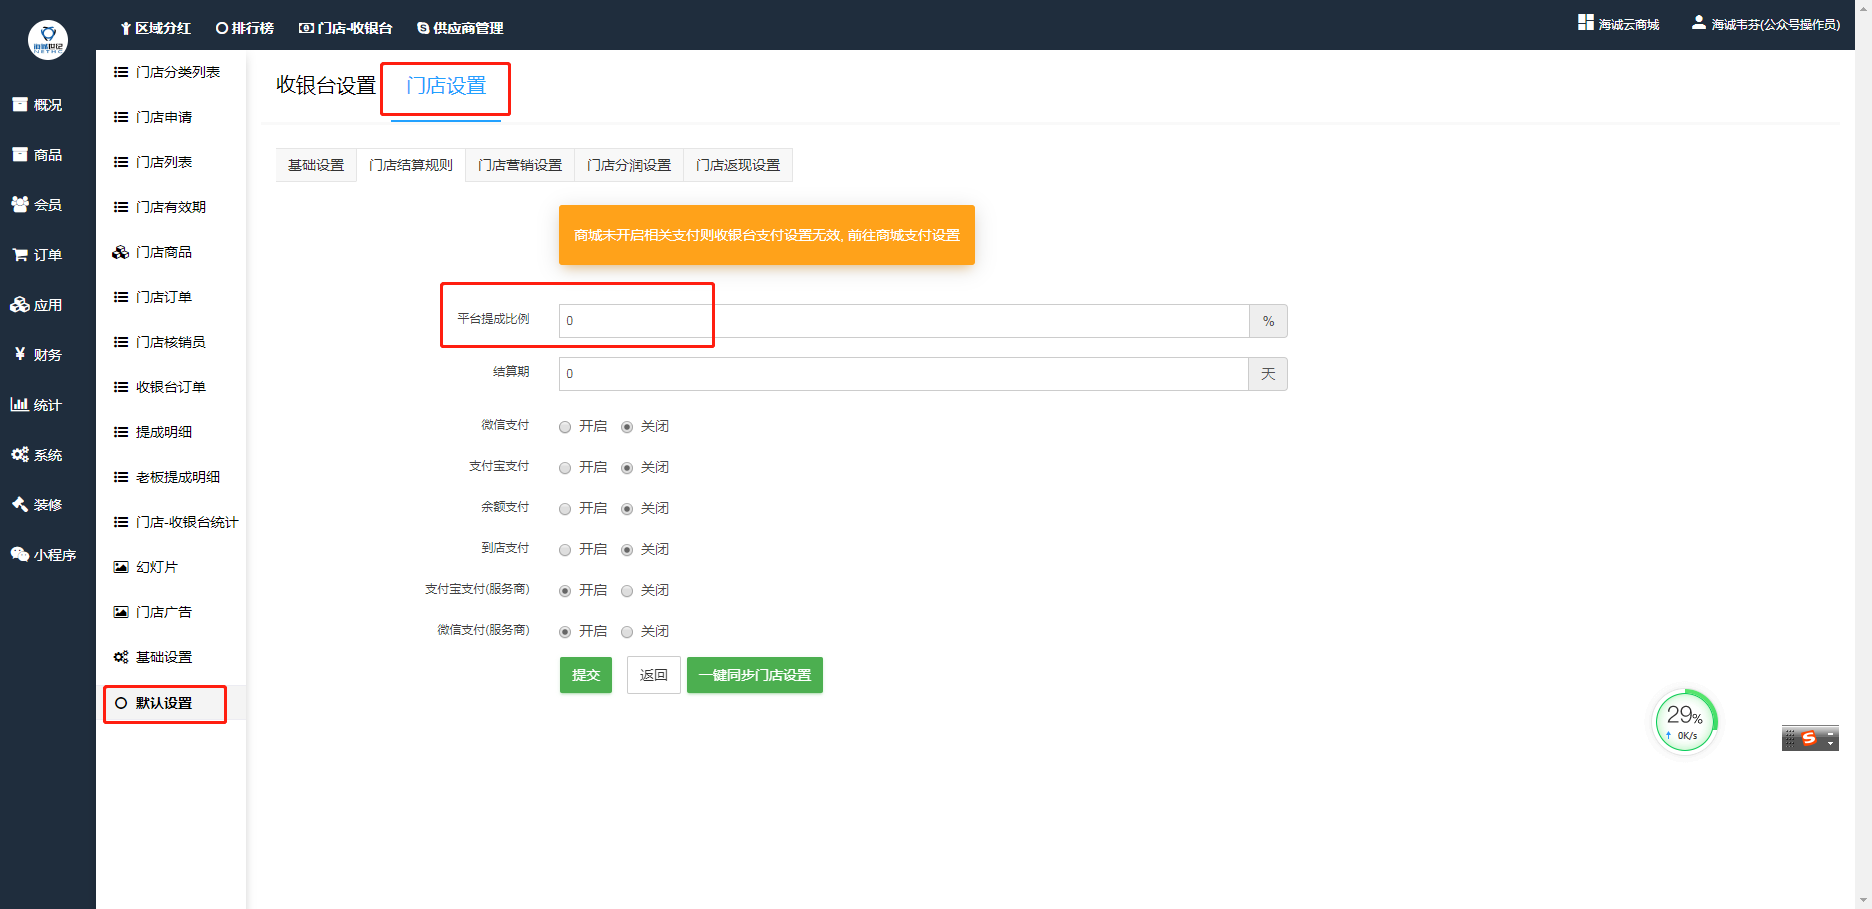1872x909 pixels.
Task: Click gears icon beside 基础设置 in submenu
Action: pos(121,657)
